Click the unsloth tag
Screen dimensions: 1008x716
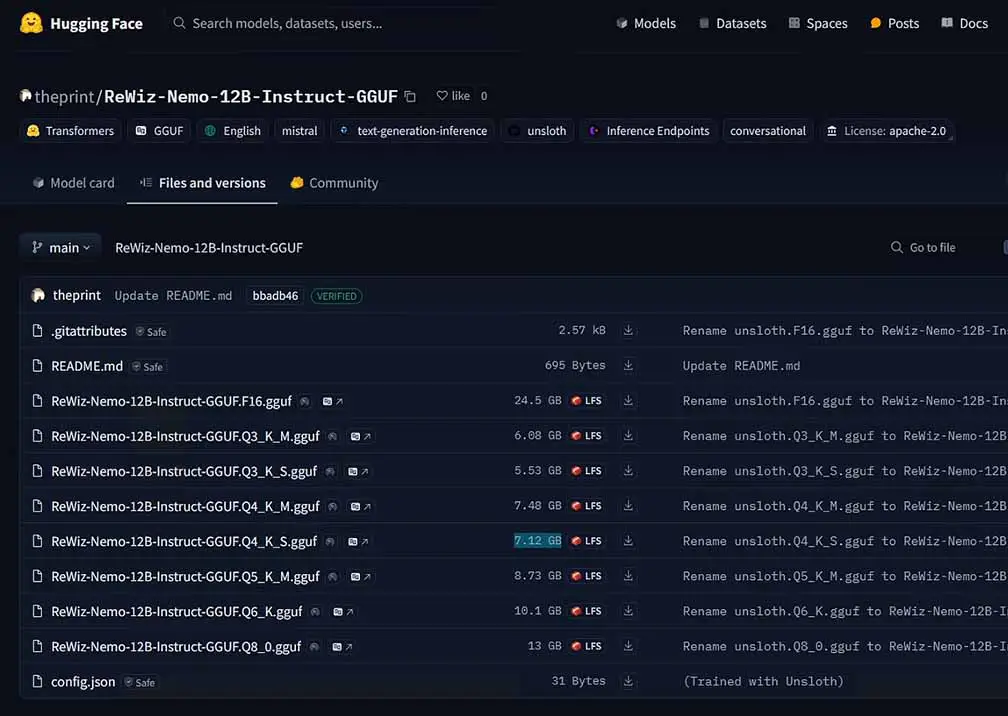(537, 130)
